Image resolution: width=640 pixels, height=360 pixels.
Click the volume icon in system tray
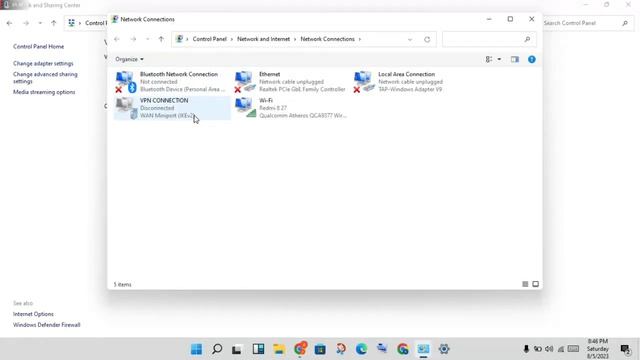[549, 349]
